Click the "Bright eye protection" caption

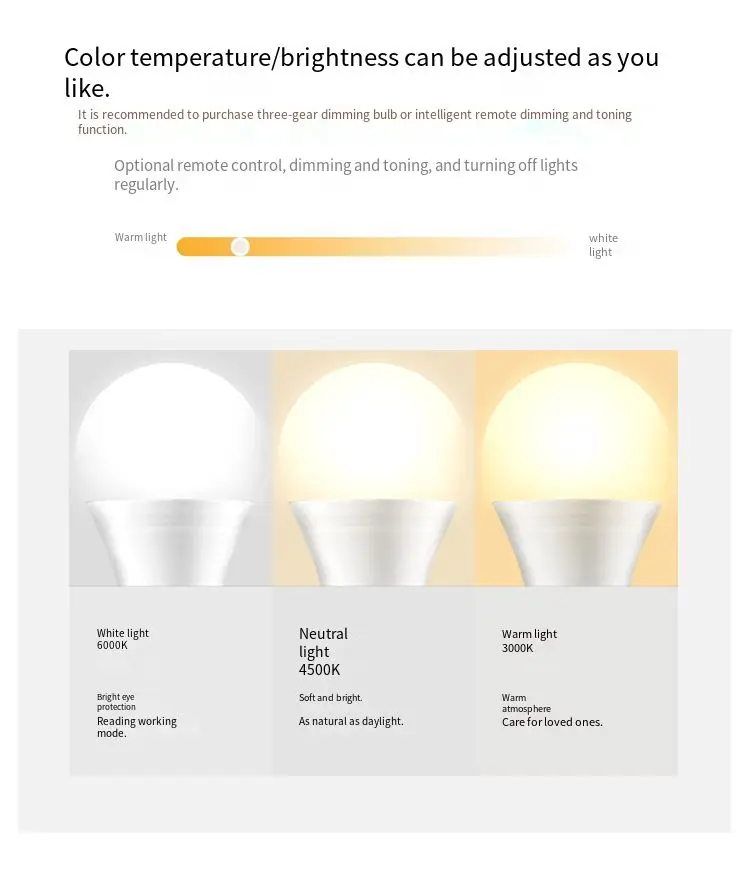click(x=116, y=702)
